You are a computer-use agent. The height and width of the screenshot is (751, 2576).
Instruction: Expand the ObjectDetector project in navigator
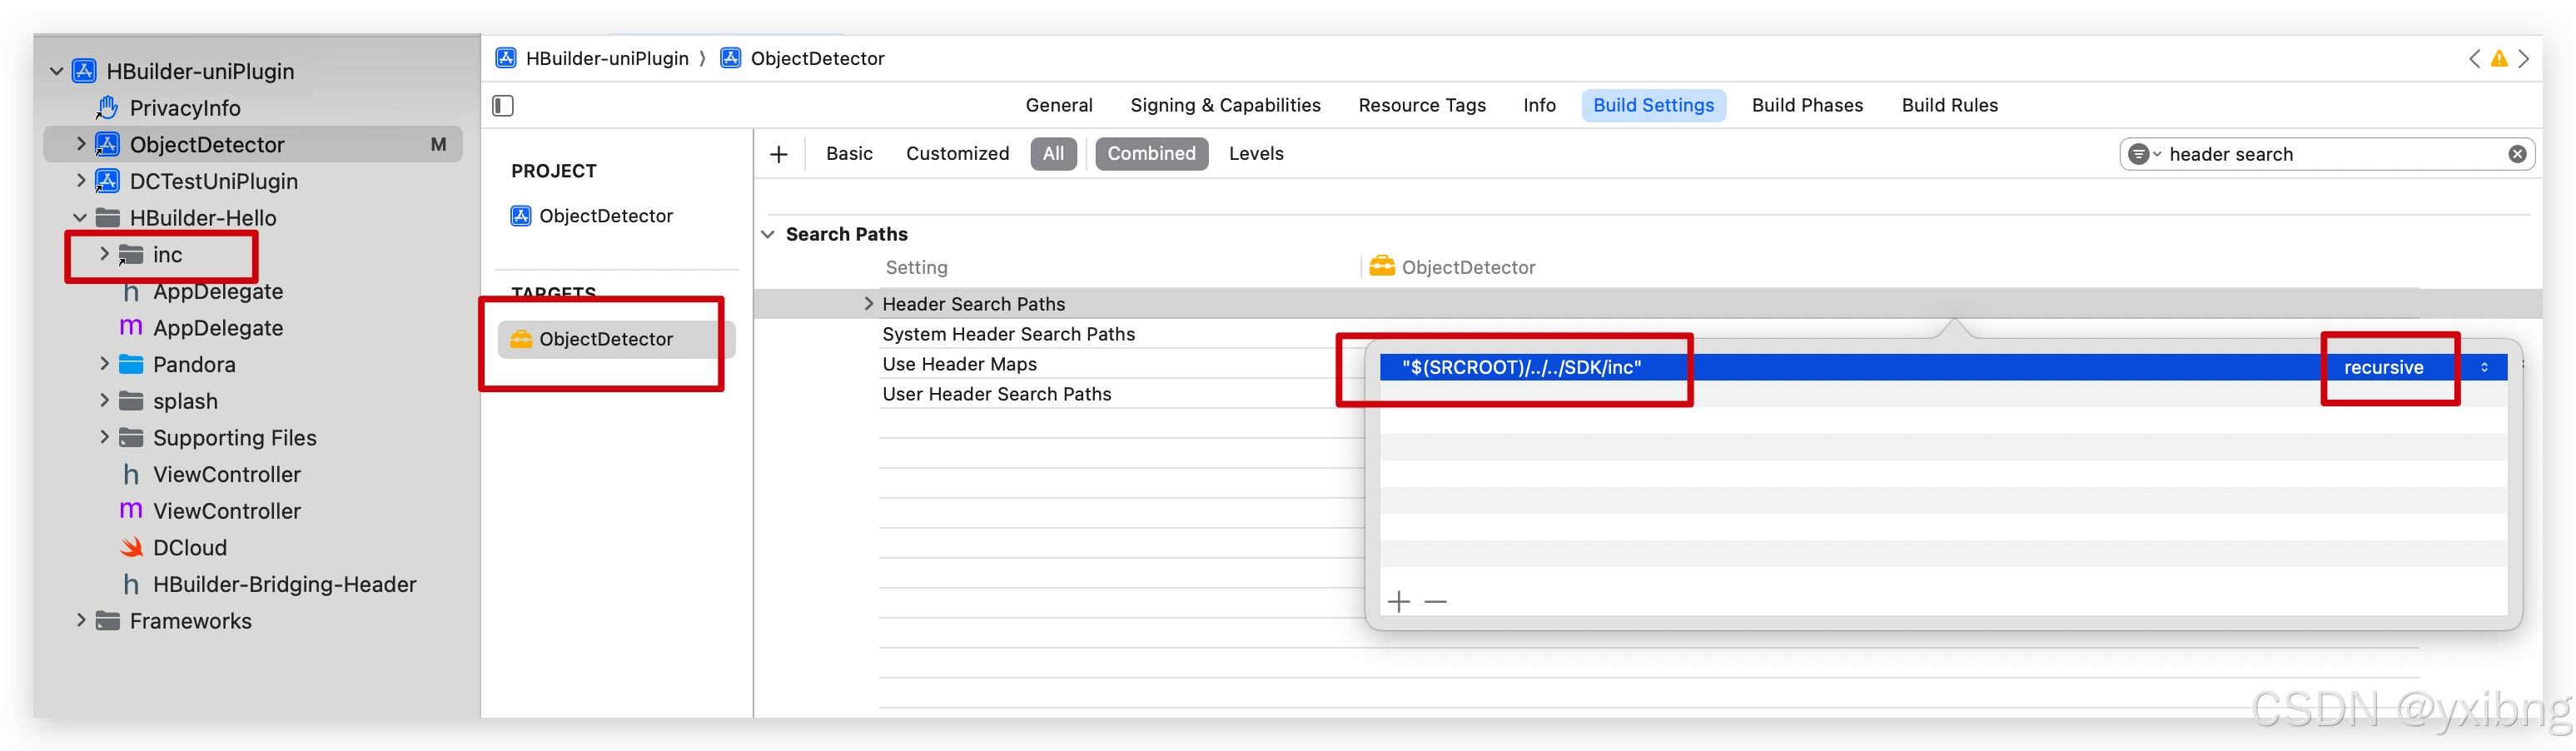point(81,144)
